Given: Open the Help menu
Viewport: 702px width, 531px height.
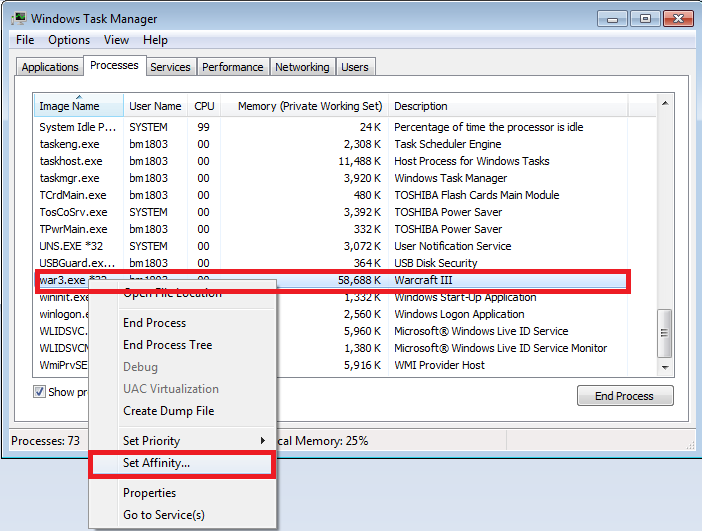Looking at the screenshot, I should click(155, 40).
